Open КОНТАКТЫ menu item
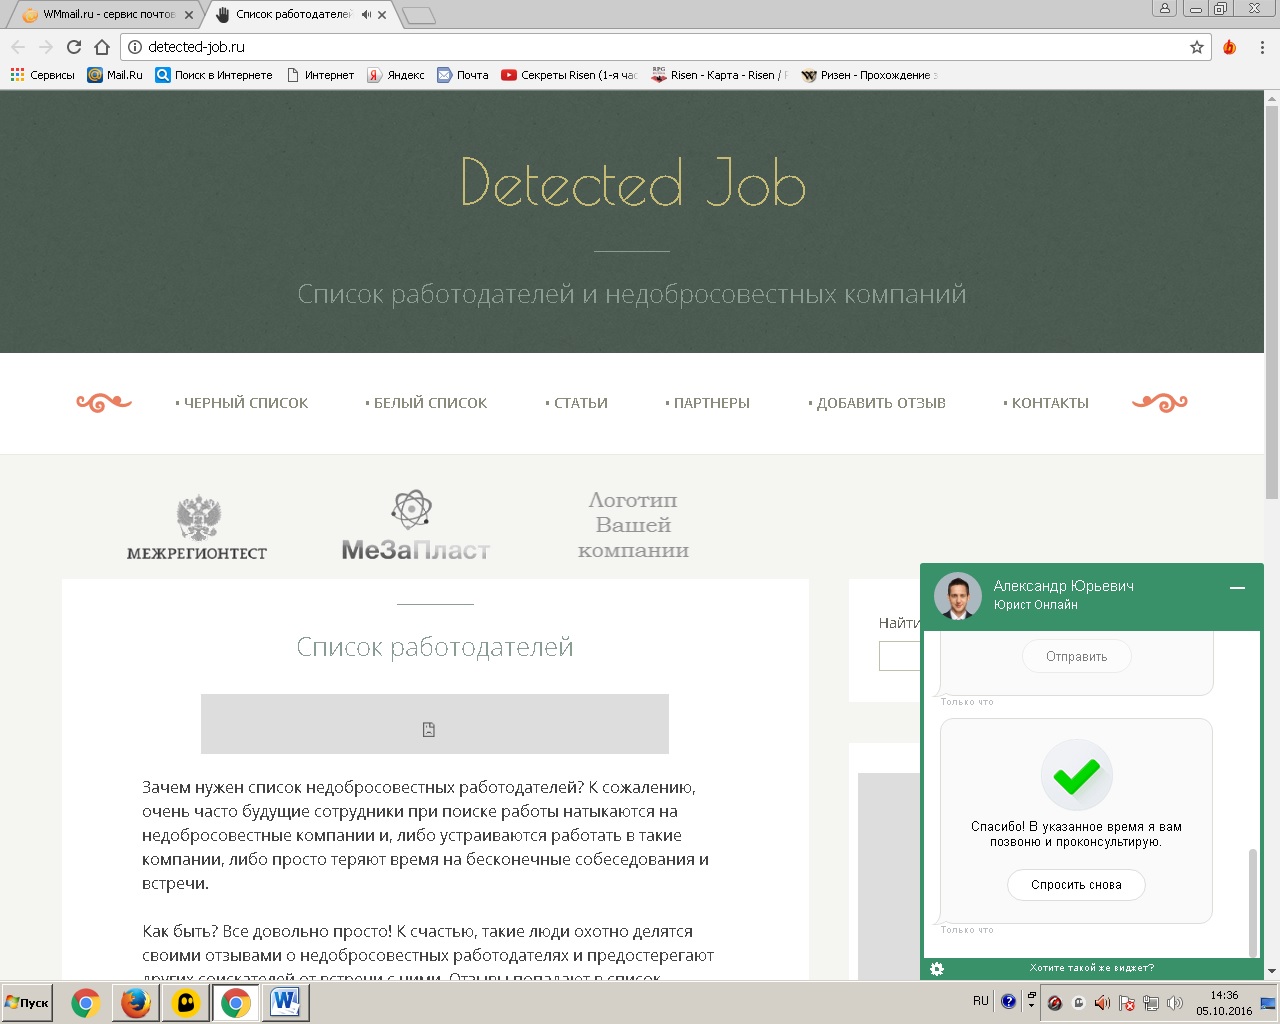Viewport: 1280px width, 1024px height. 1046,403
